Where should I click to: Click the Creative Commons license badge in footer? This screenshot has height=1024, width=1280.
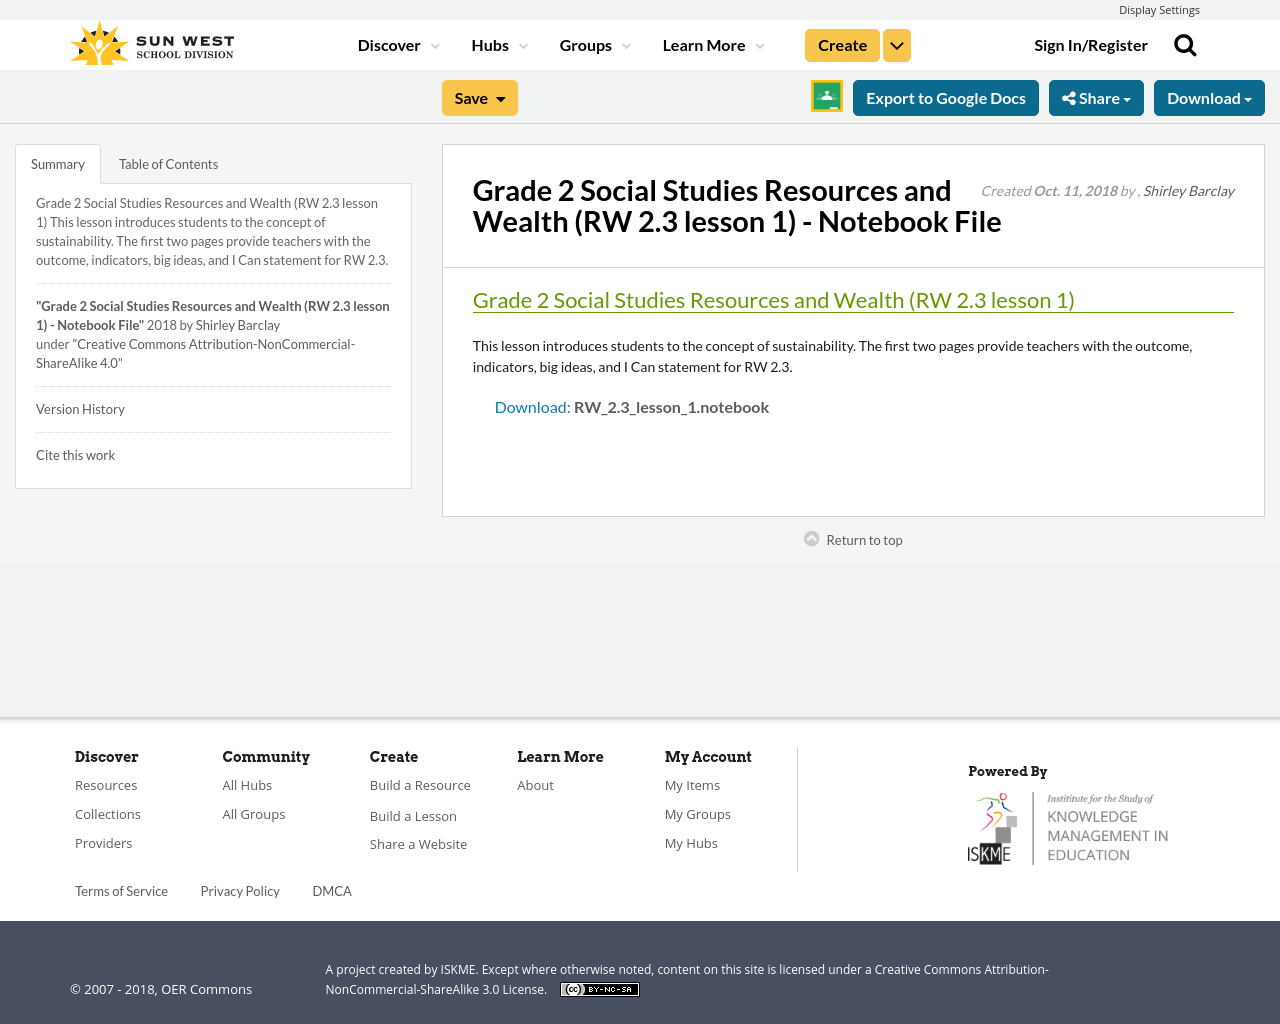(x=599, y=988)
